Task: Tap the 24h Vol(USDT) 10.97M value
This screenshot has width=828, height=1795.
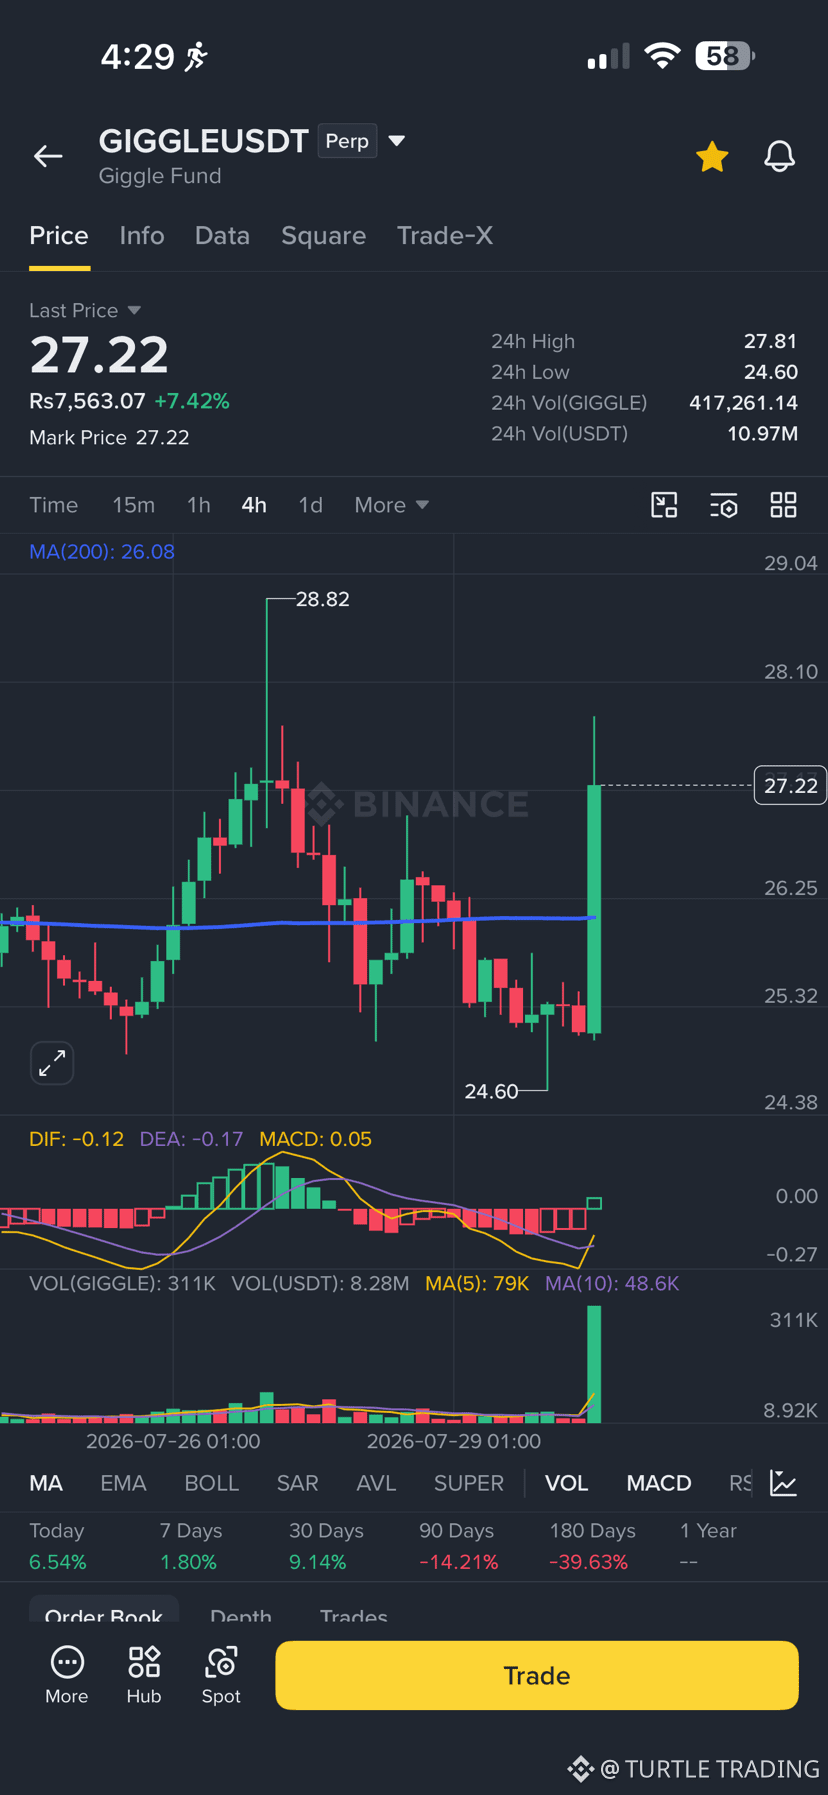Action: 762,434
